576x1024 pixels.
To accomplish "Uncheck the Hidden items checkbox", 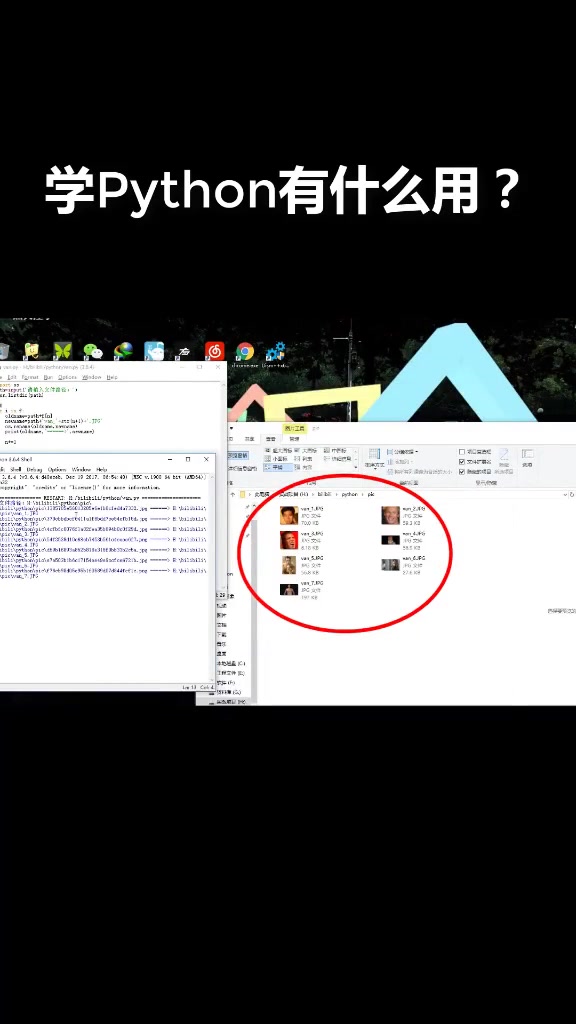I will click(x=462, y=472).
